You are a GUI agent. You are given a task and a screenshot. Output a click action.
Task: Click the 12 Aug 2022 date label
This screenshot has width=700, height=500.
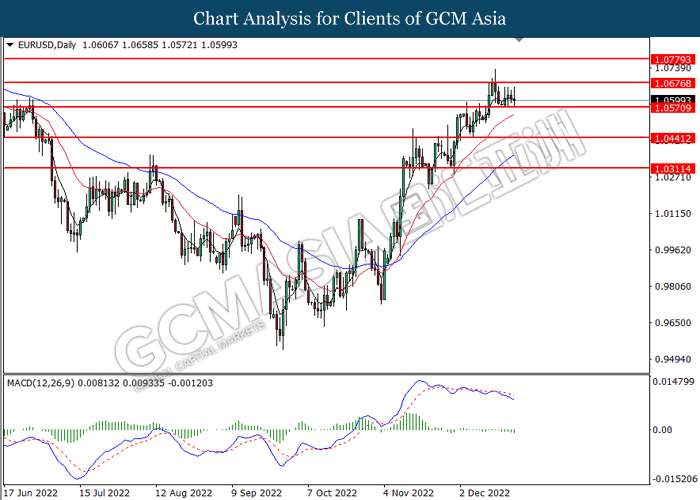183,493
